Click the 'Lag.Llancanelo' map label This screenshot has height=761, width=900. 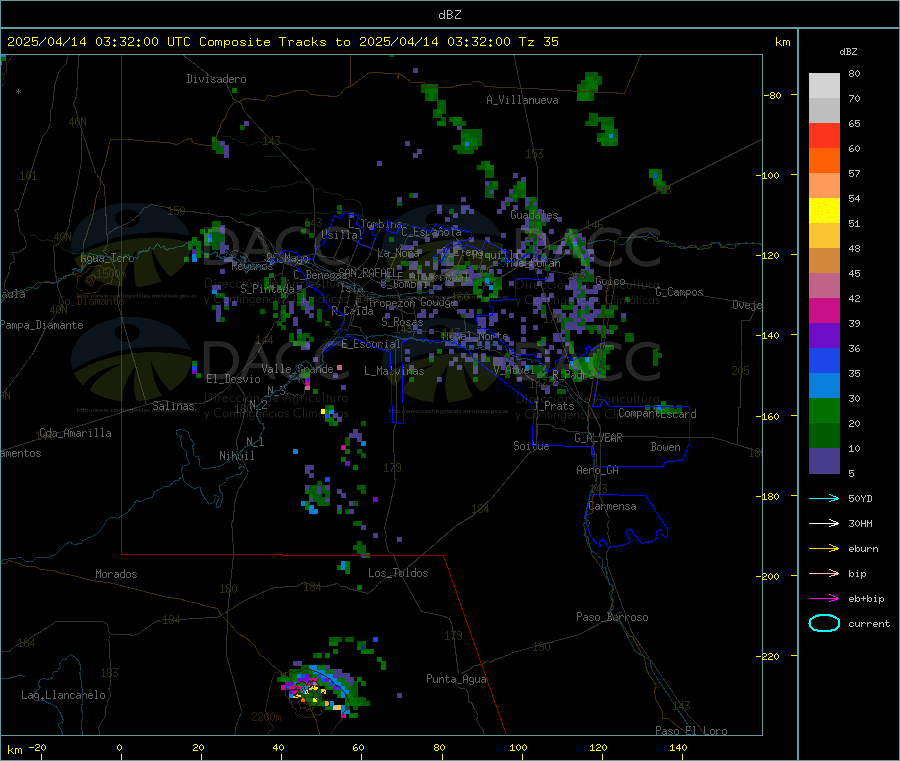point(63,695)
